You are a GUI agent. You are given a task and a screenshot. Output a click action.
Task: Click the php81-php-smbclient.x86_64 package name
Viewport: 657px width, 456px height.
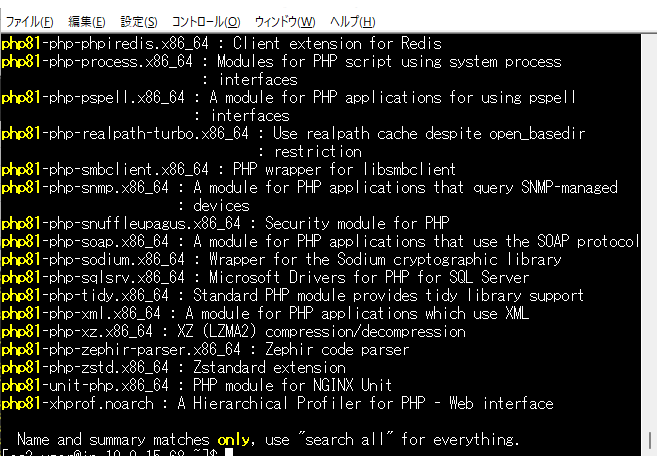(105, 169)
